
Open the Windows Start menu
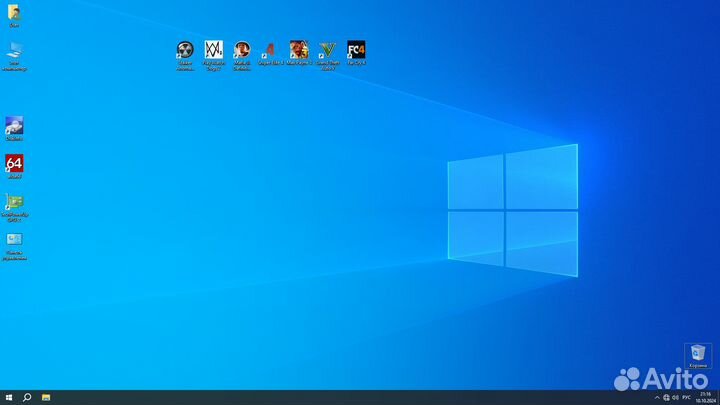tap(9, 397)
